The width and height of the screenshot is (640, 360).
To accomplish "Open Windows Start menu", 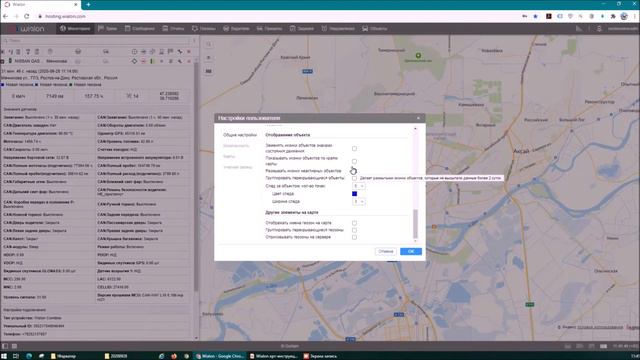I will [5, 356].
